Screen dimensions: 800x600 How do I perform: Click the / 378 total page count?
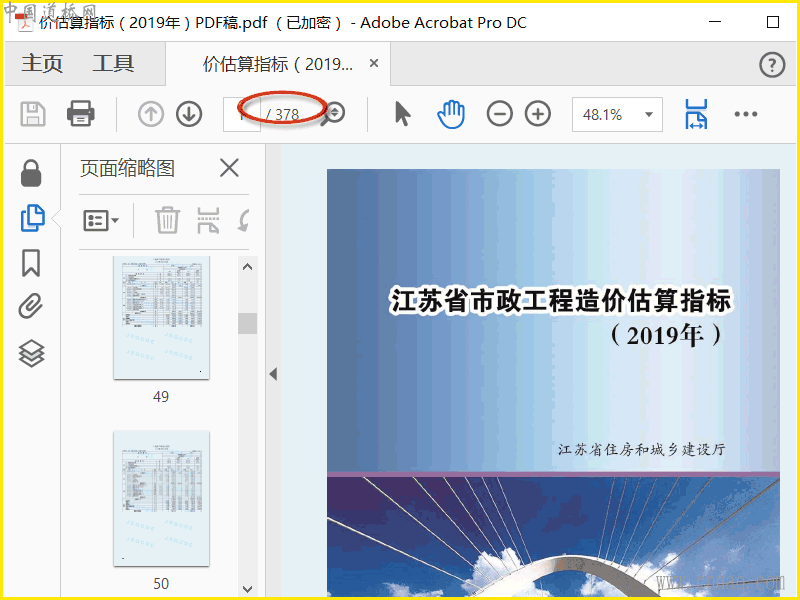coord(283,114)
